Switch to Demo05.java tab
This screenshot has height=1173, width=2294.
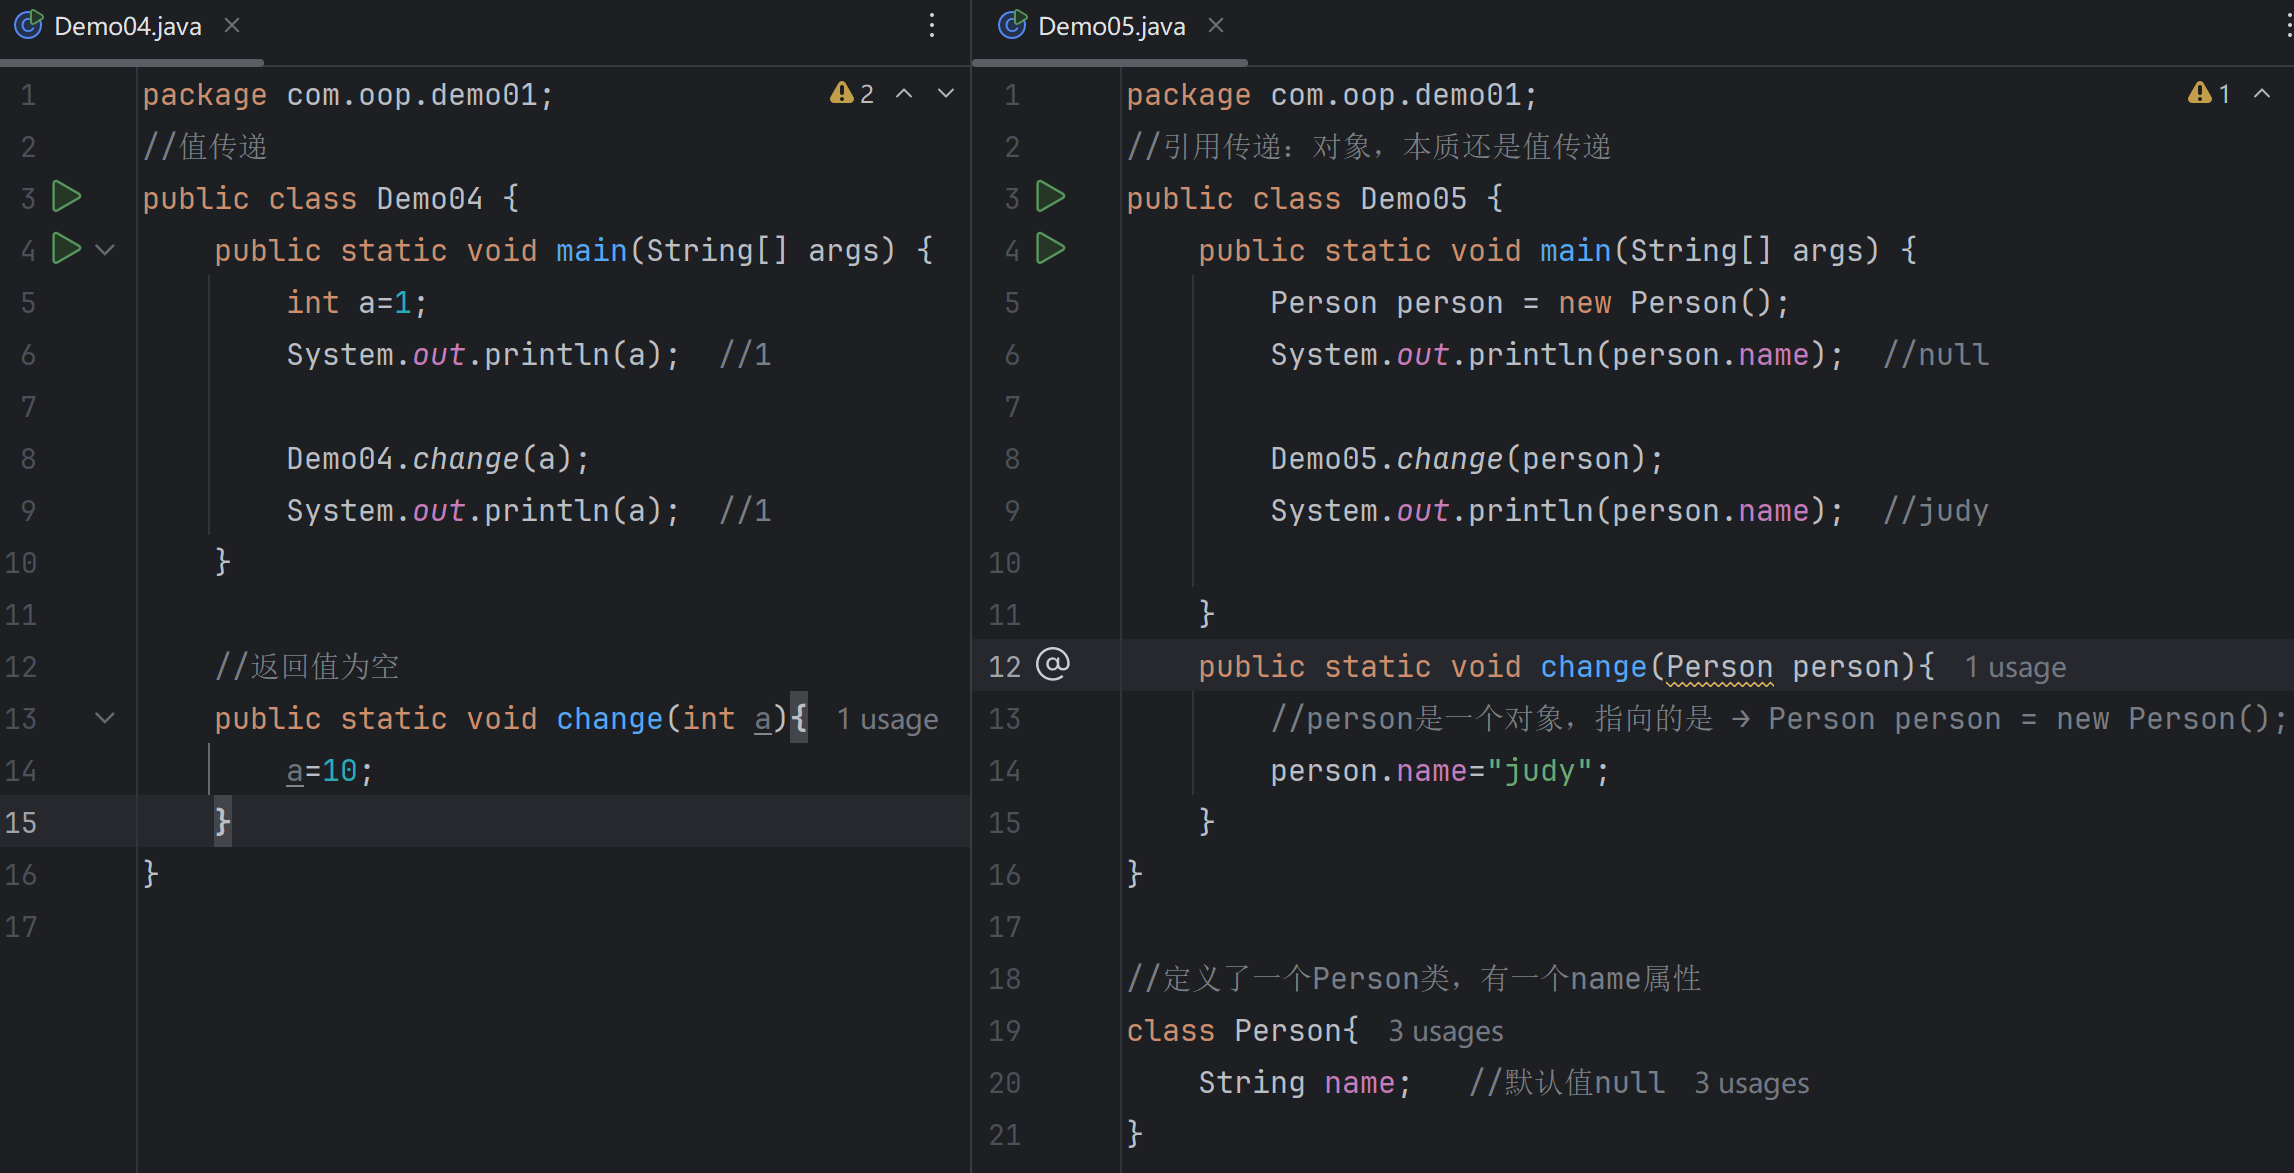coord(1111,26)
